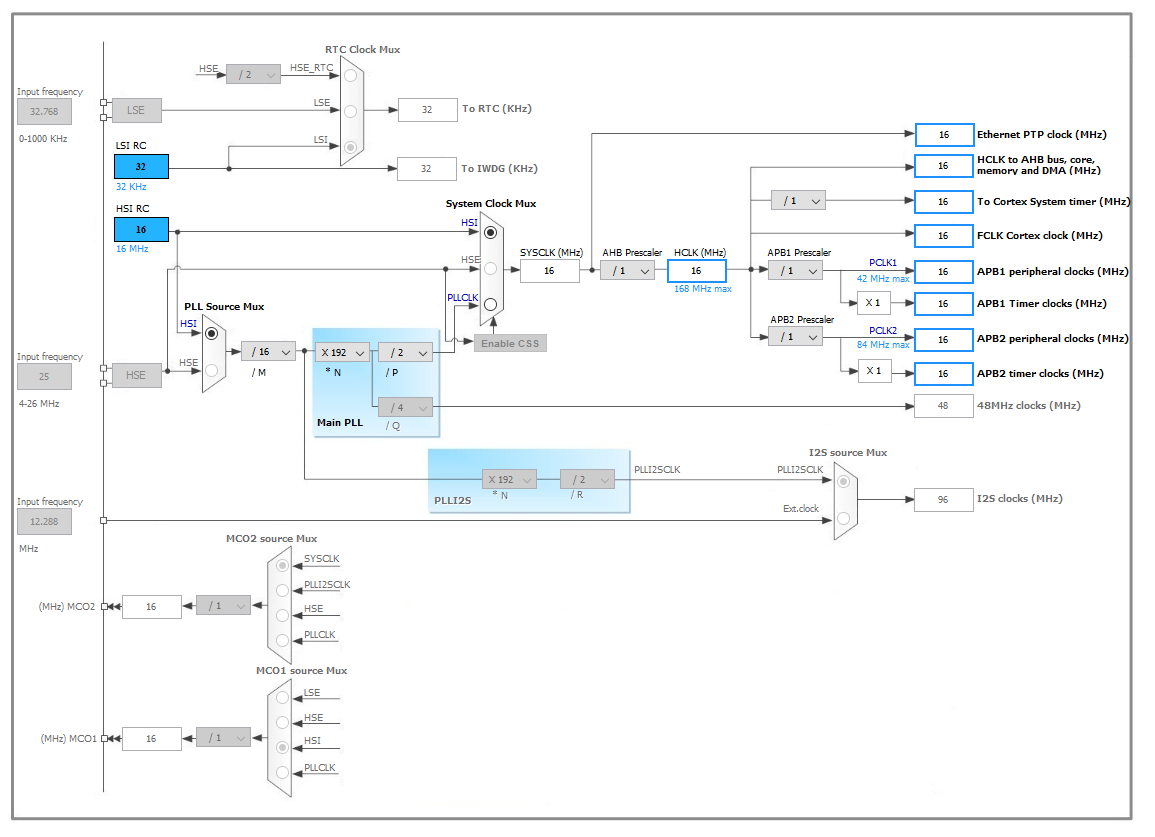
Task: Click the MCO1 output 16 value box
Action: click(x=152, y=738)
